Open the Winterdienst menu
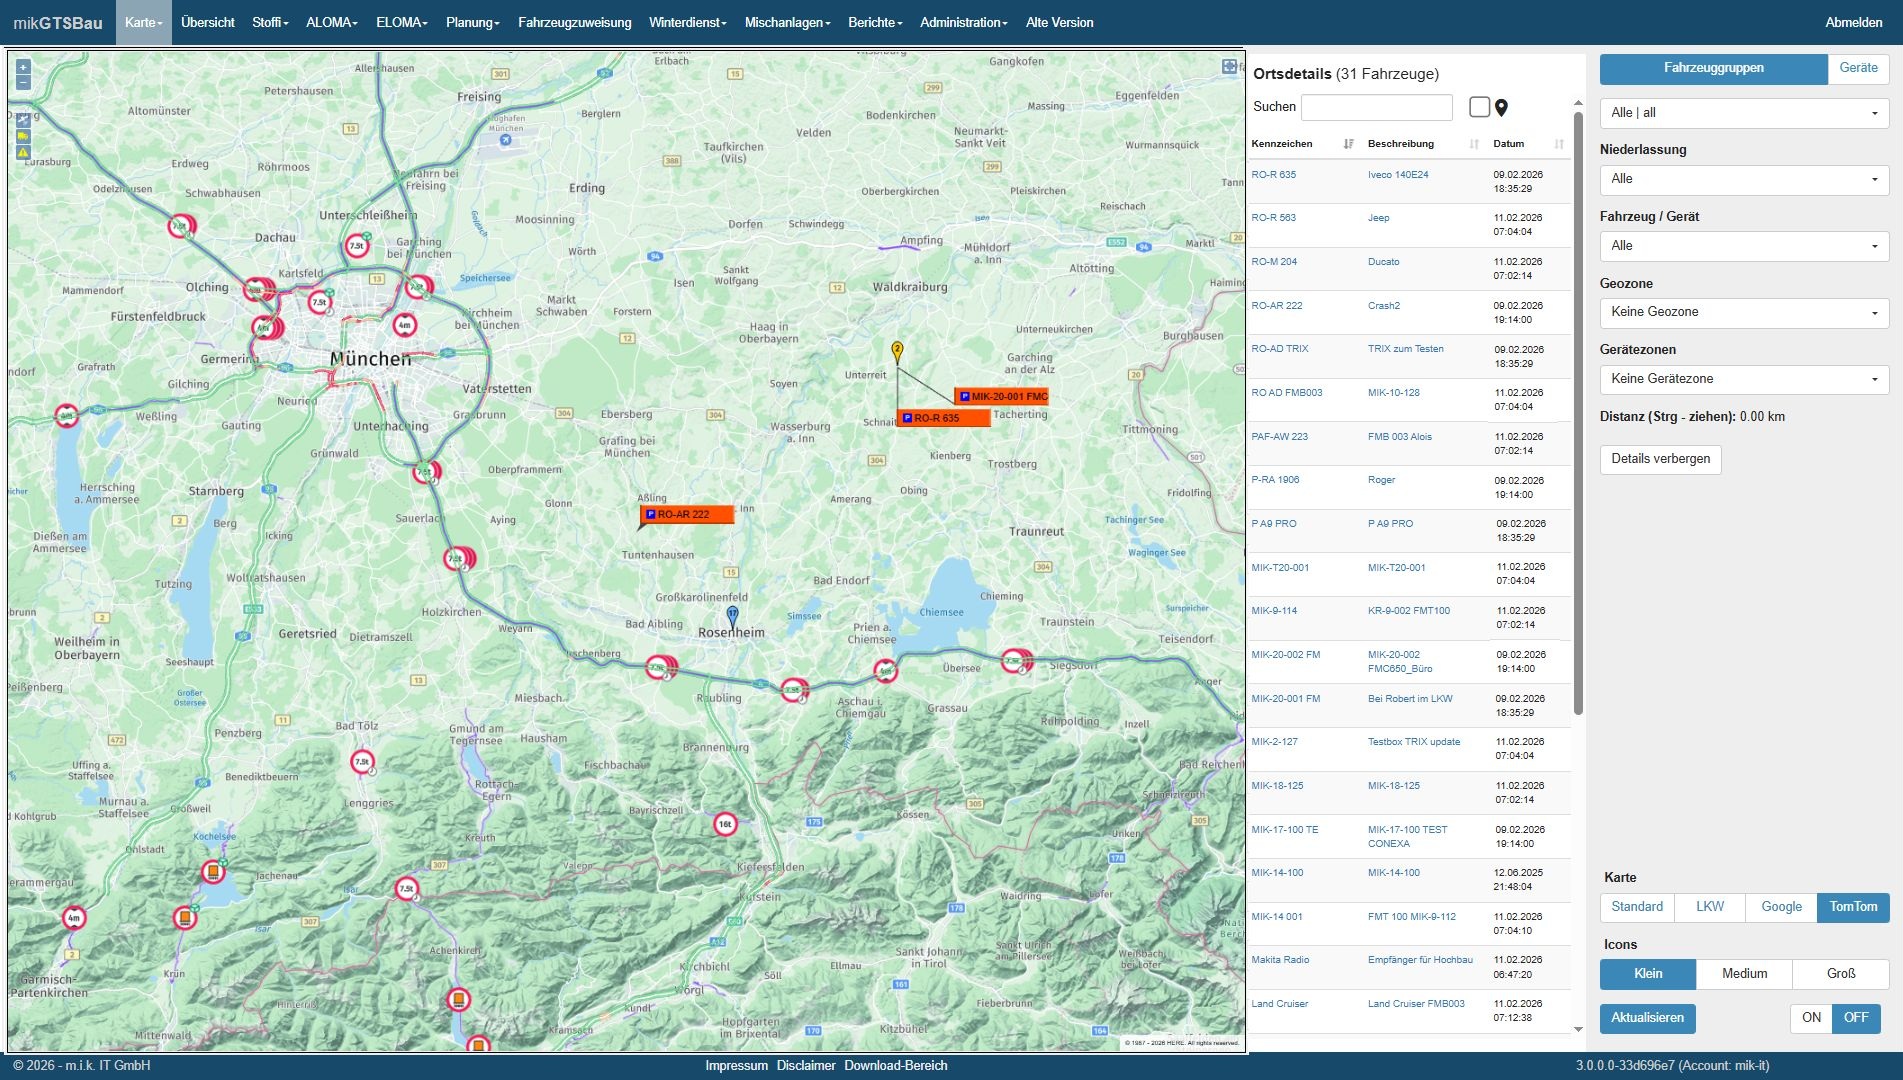 coord(686,22)
